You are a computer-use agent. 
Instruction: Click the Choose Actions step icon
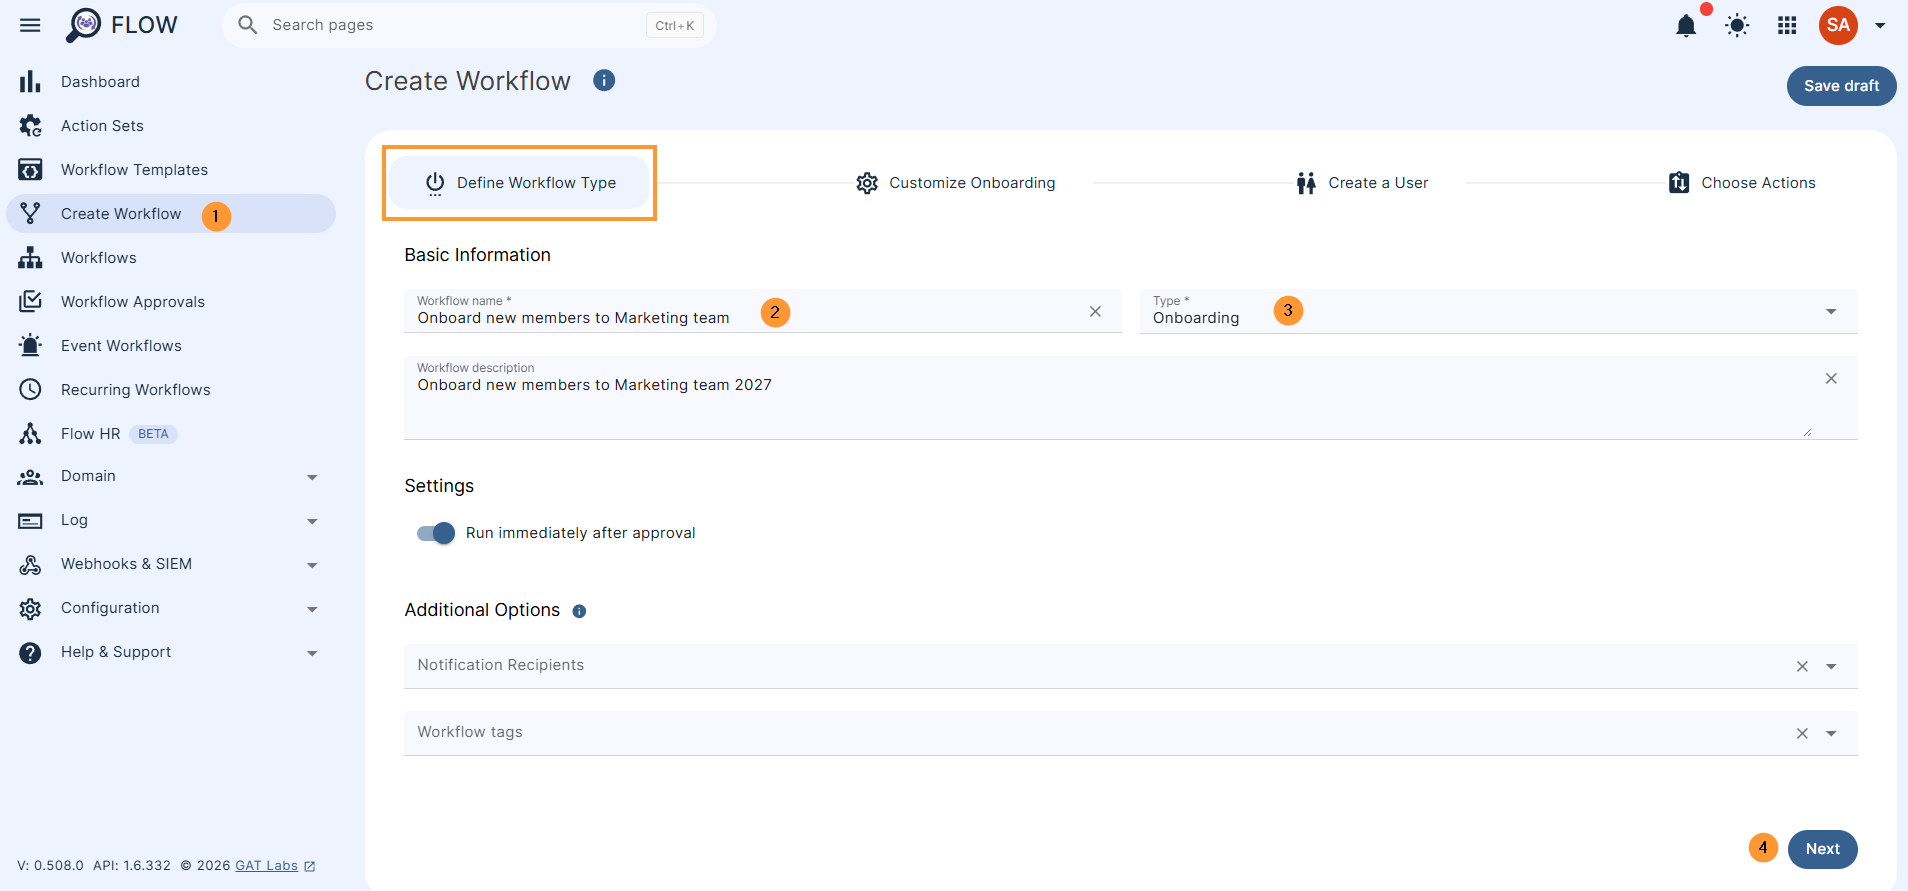coord(1679,183)
